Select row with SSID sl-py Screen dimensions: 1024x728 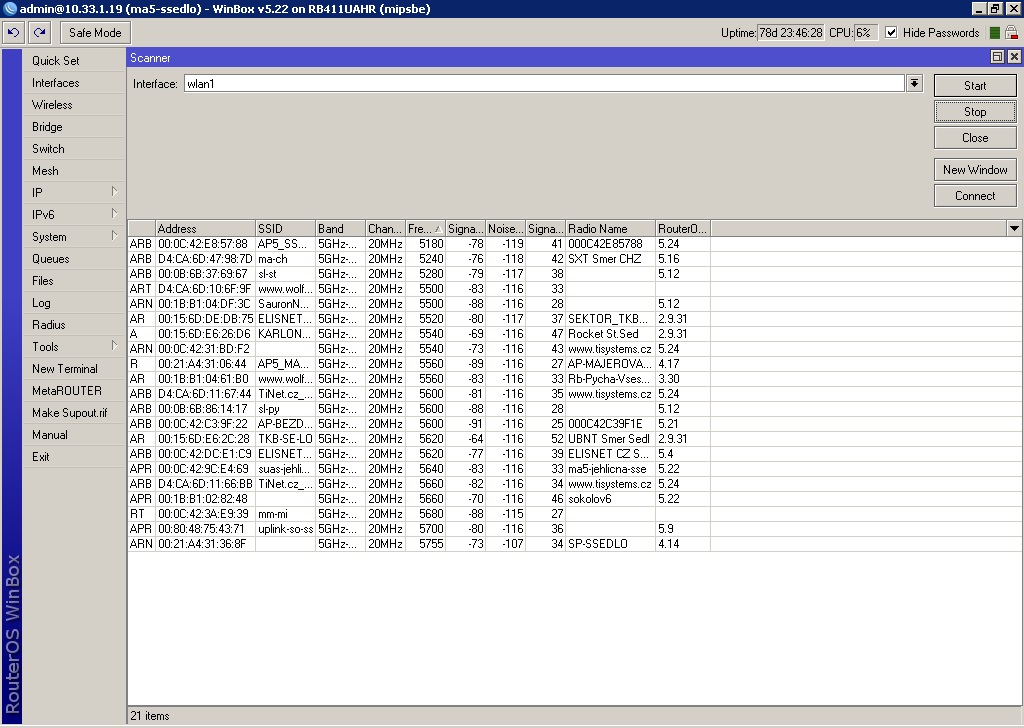pos(575,409)
